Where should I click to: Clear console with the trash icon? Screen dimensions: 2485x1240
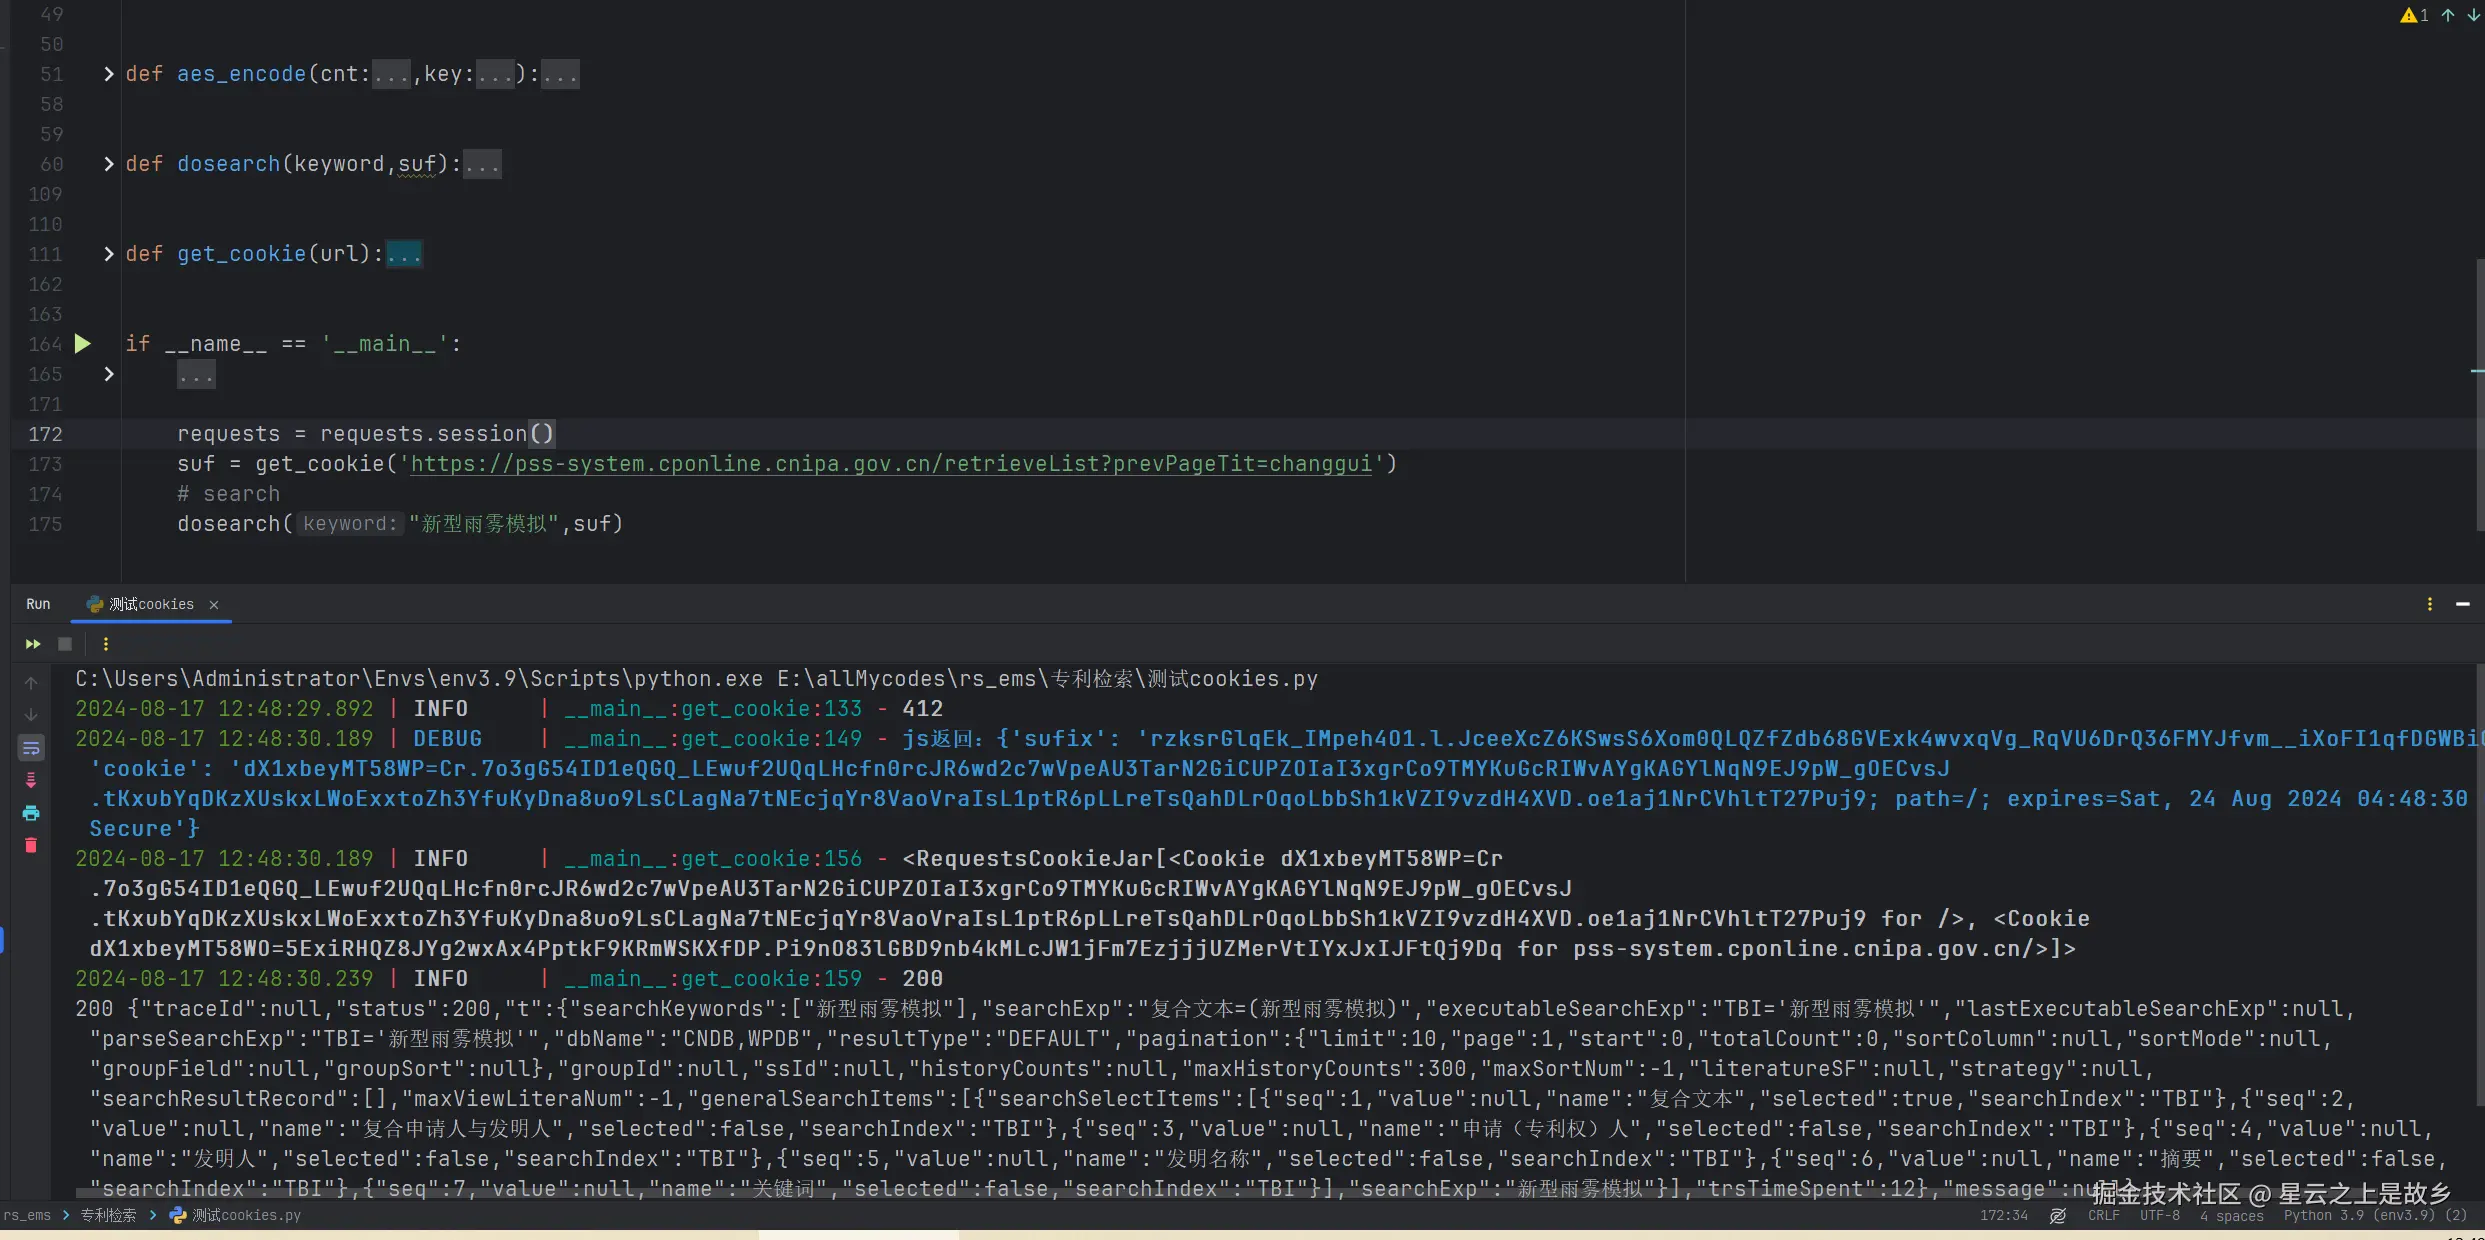pos(31,846)
